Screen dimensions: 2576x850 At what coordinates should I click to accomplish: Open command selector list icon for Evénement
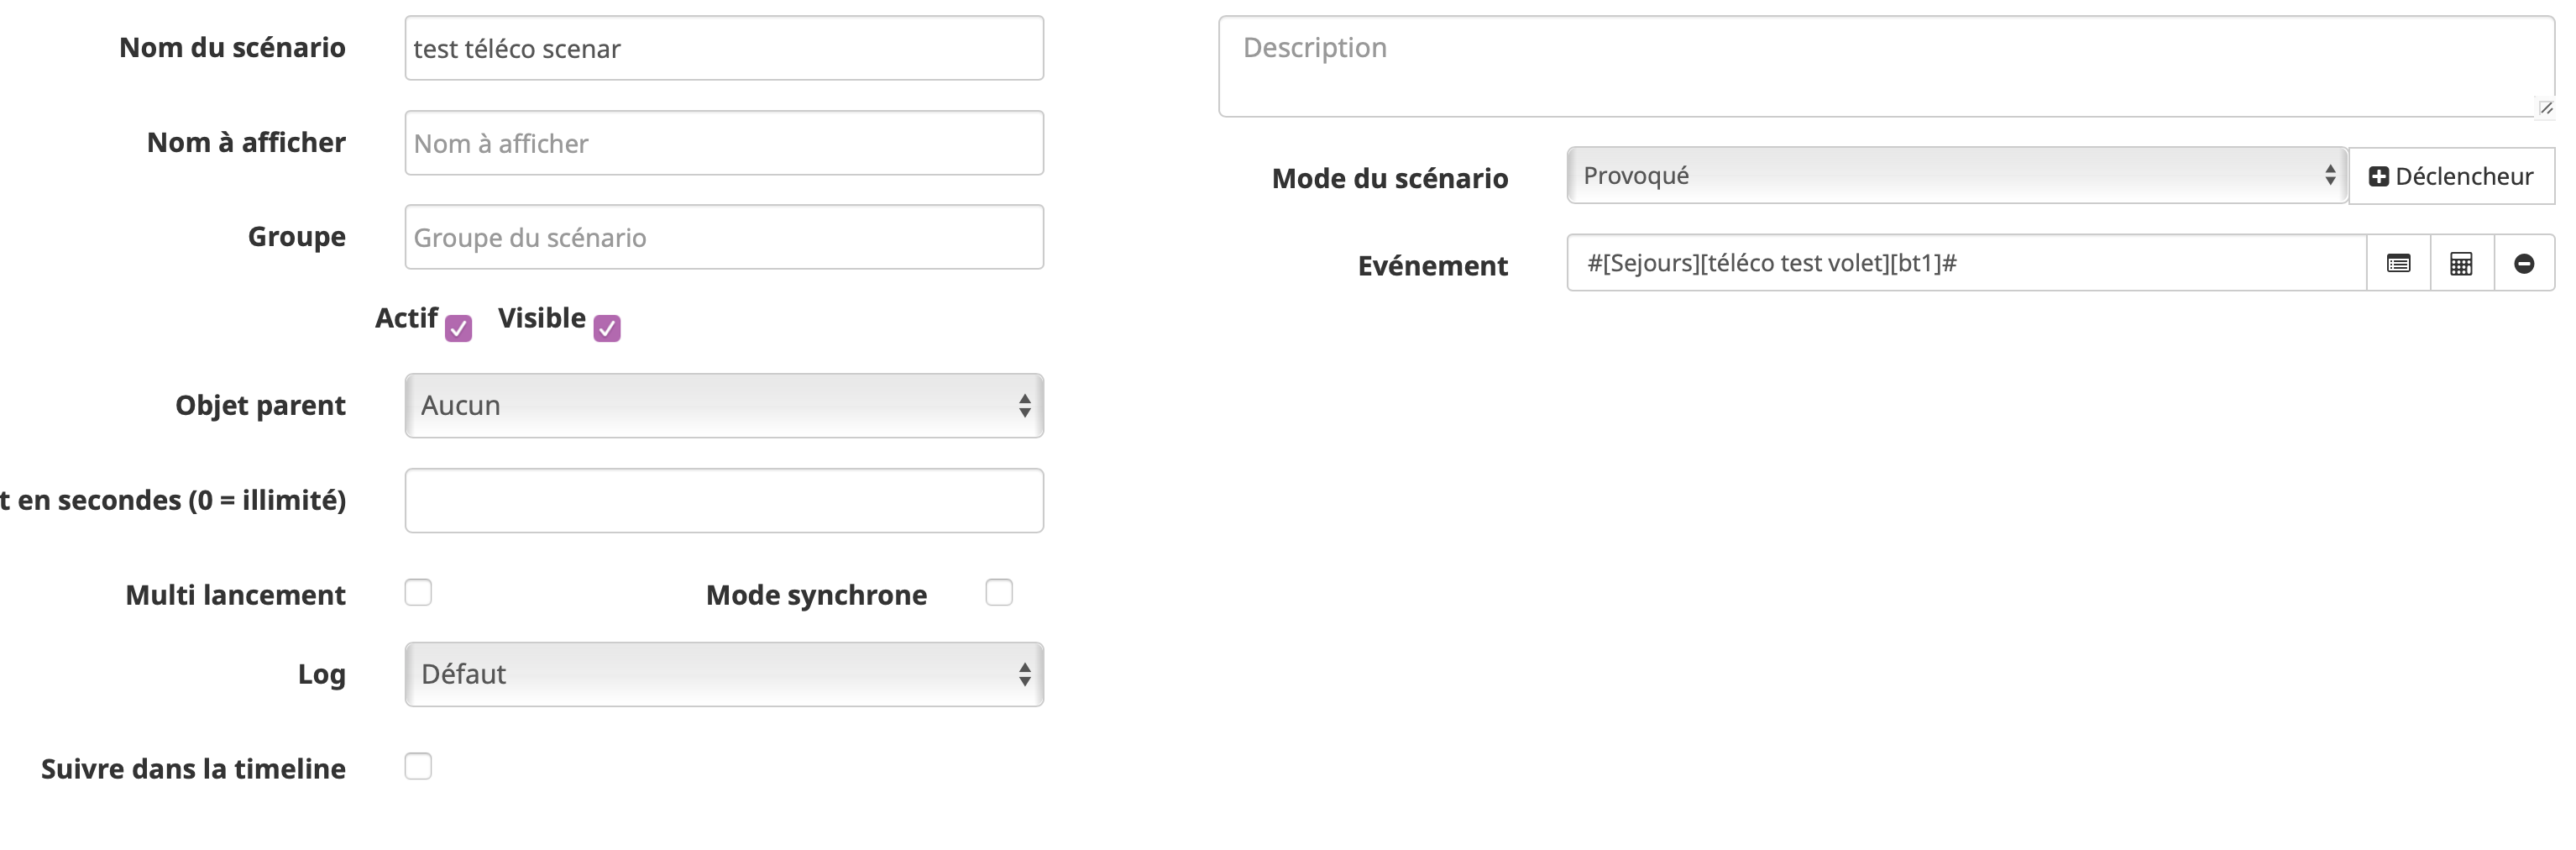point(2398,263)
